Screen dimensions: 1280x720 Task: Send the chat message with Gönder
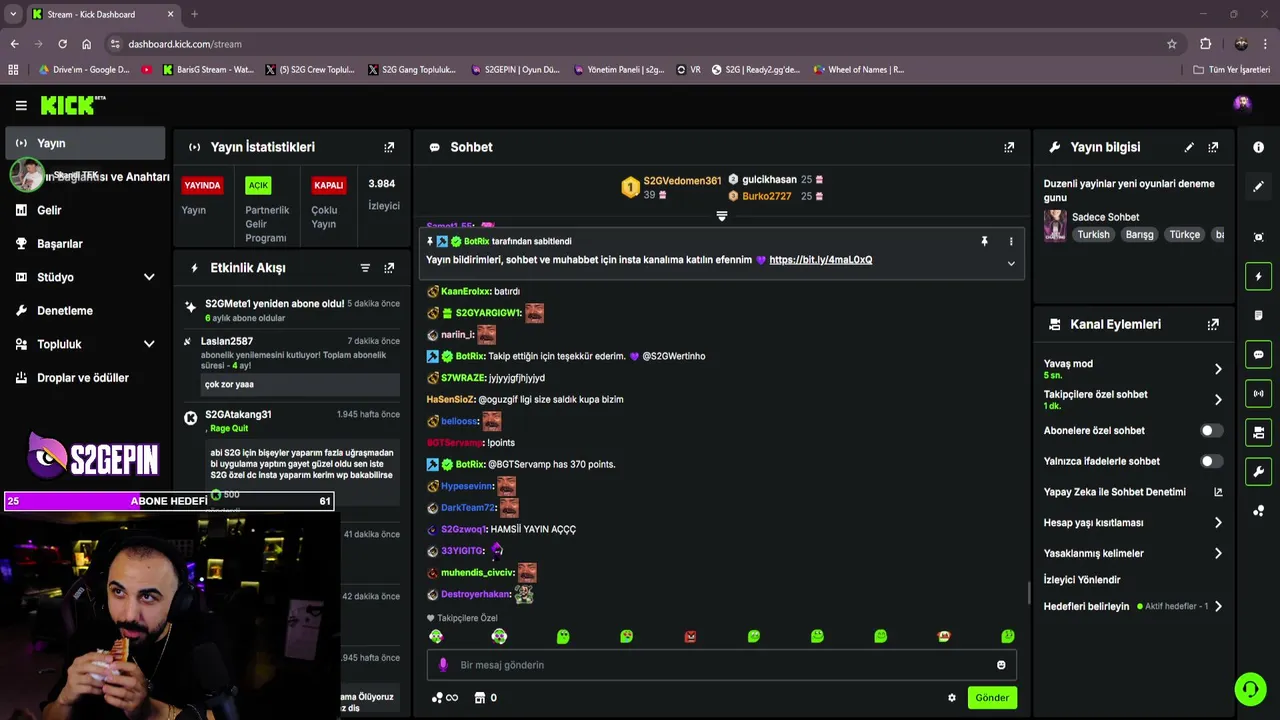pyautogui.click(x=992, y=698)
